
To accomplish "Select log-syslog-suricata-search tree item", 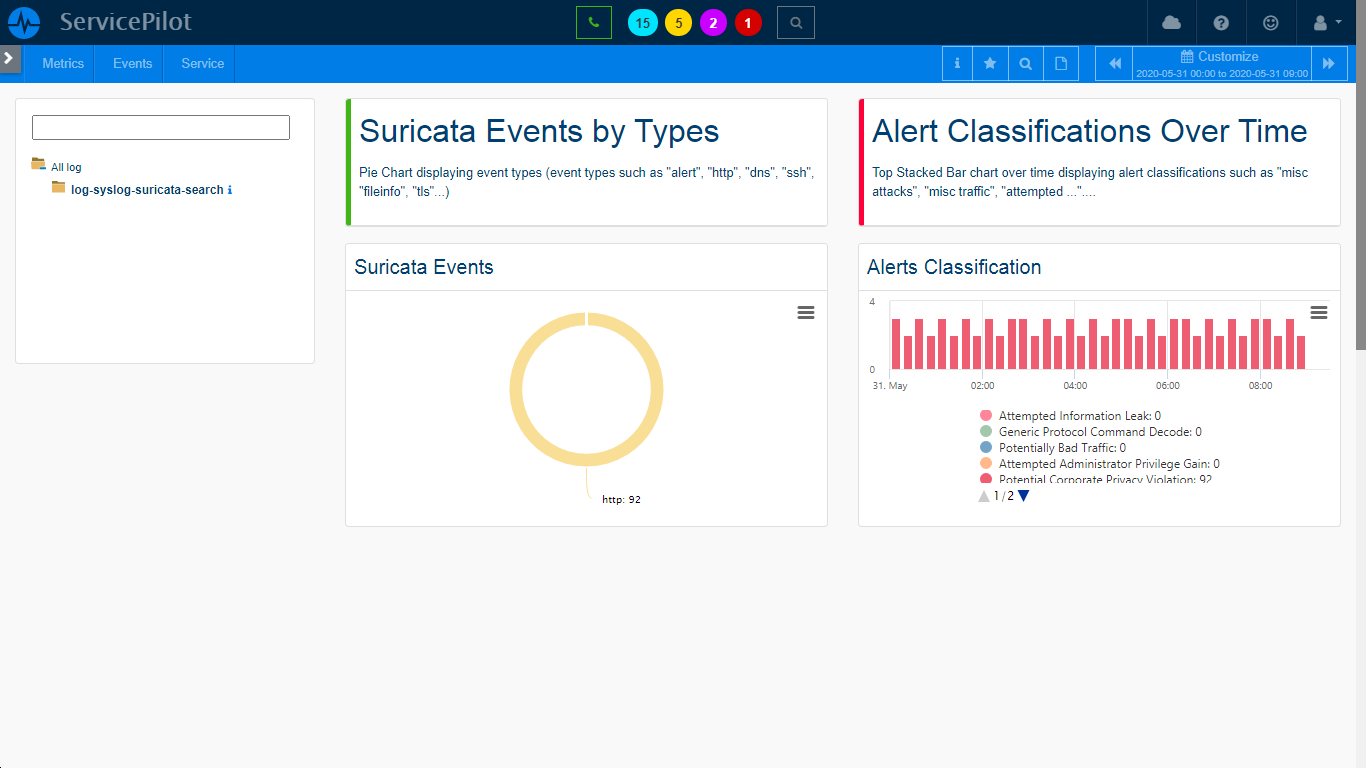I will tap(147, 190).
